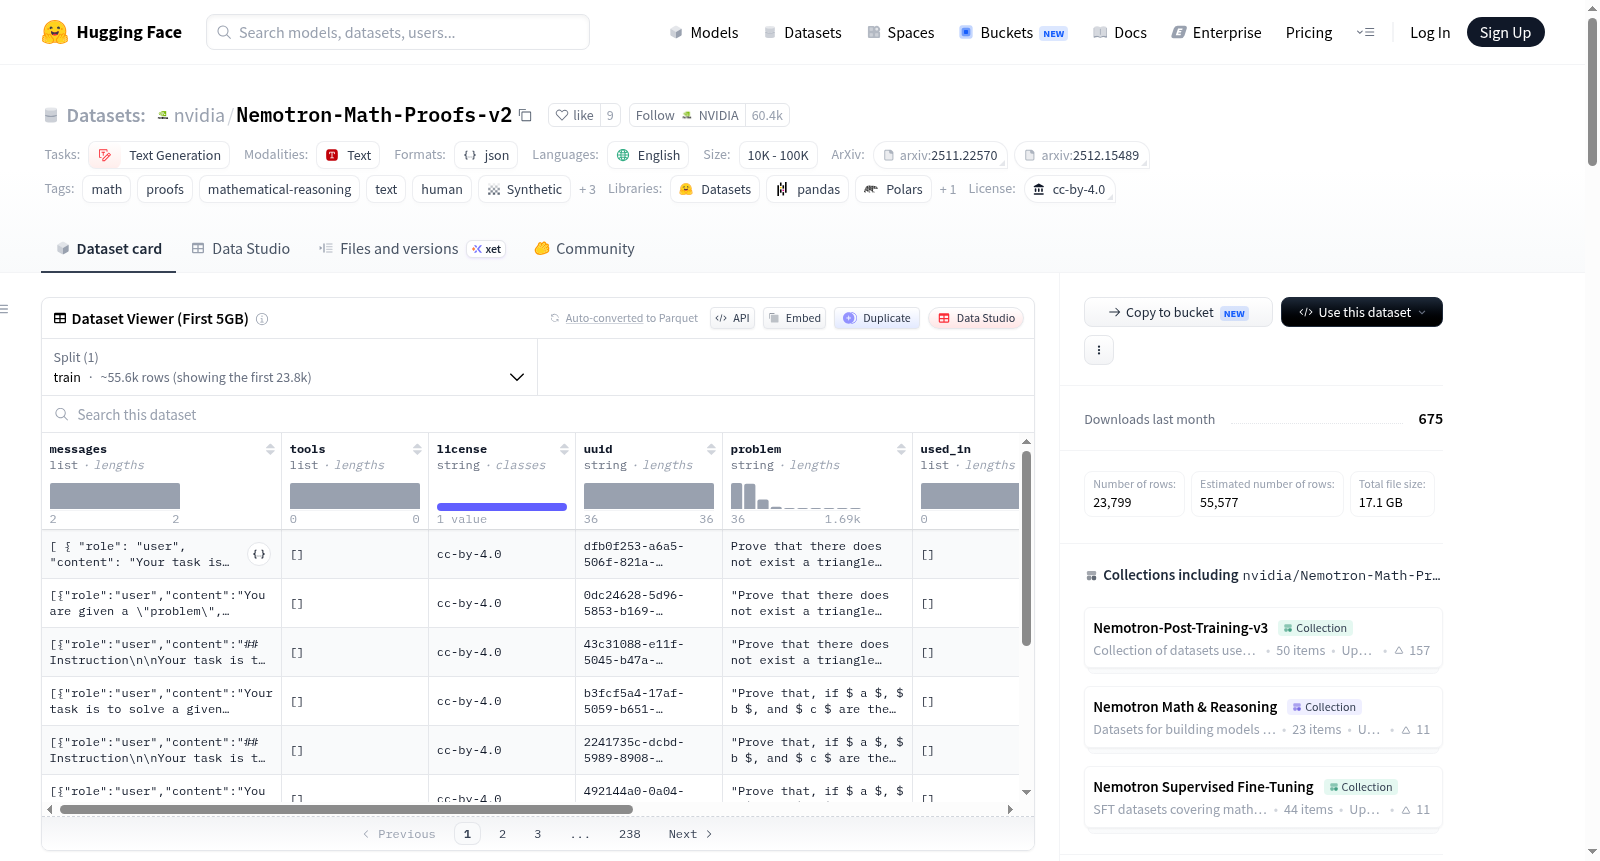This screenshot has height=861, width=1600.
Task: Open the Nemotron-Post-Training-v3 collection
Action: tap(1263, 638)
